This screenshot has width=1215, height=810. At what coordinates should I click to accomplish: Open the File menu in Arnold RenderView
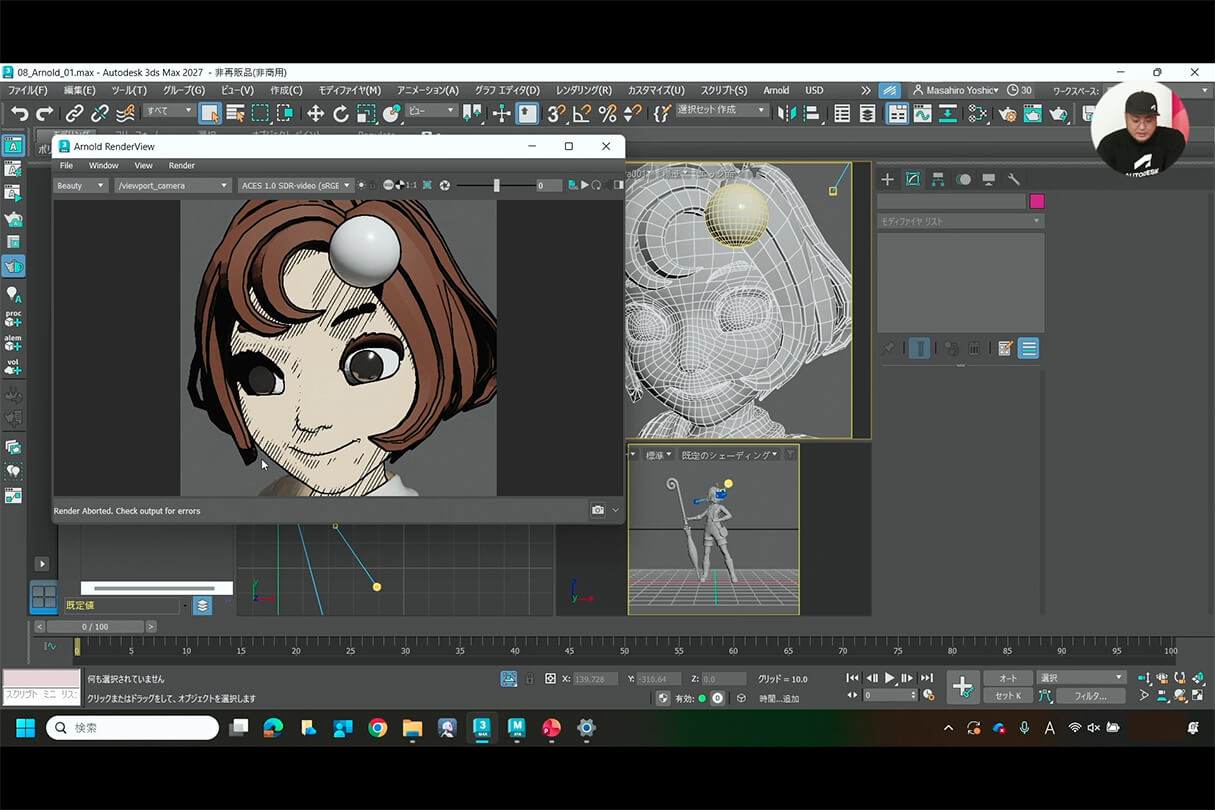pos(66,165)
